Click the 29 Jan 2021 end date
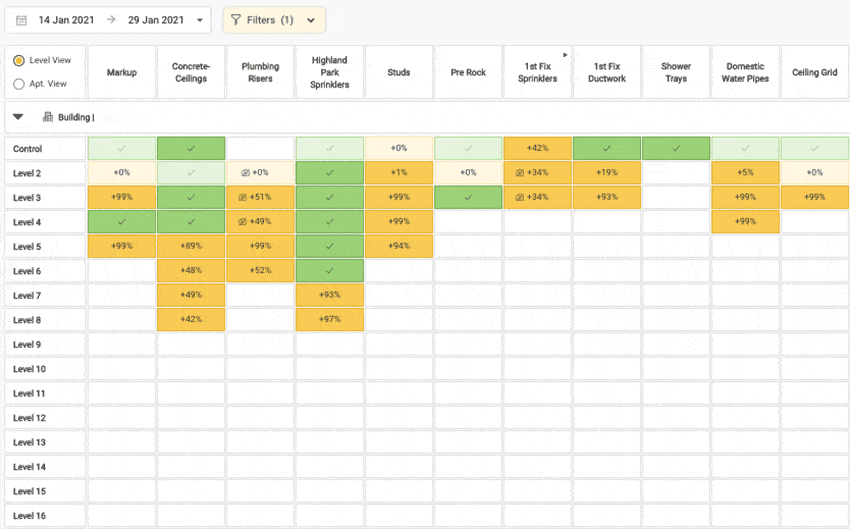The height and width of the screenshot is (529, 850). (x=155, y=20)
